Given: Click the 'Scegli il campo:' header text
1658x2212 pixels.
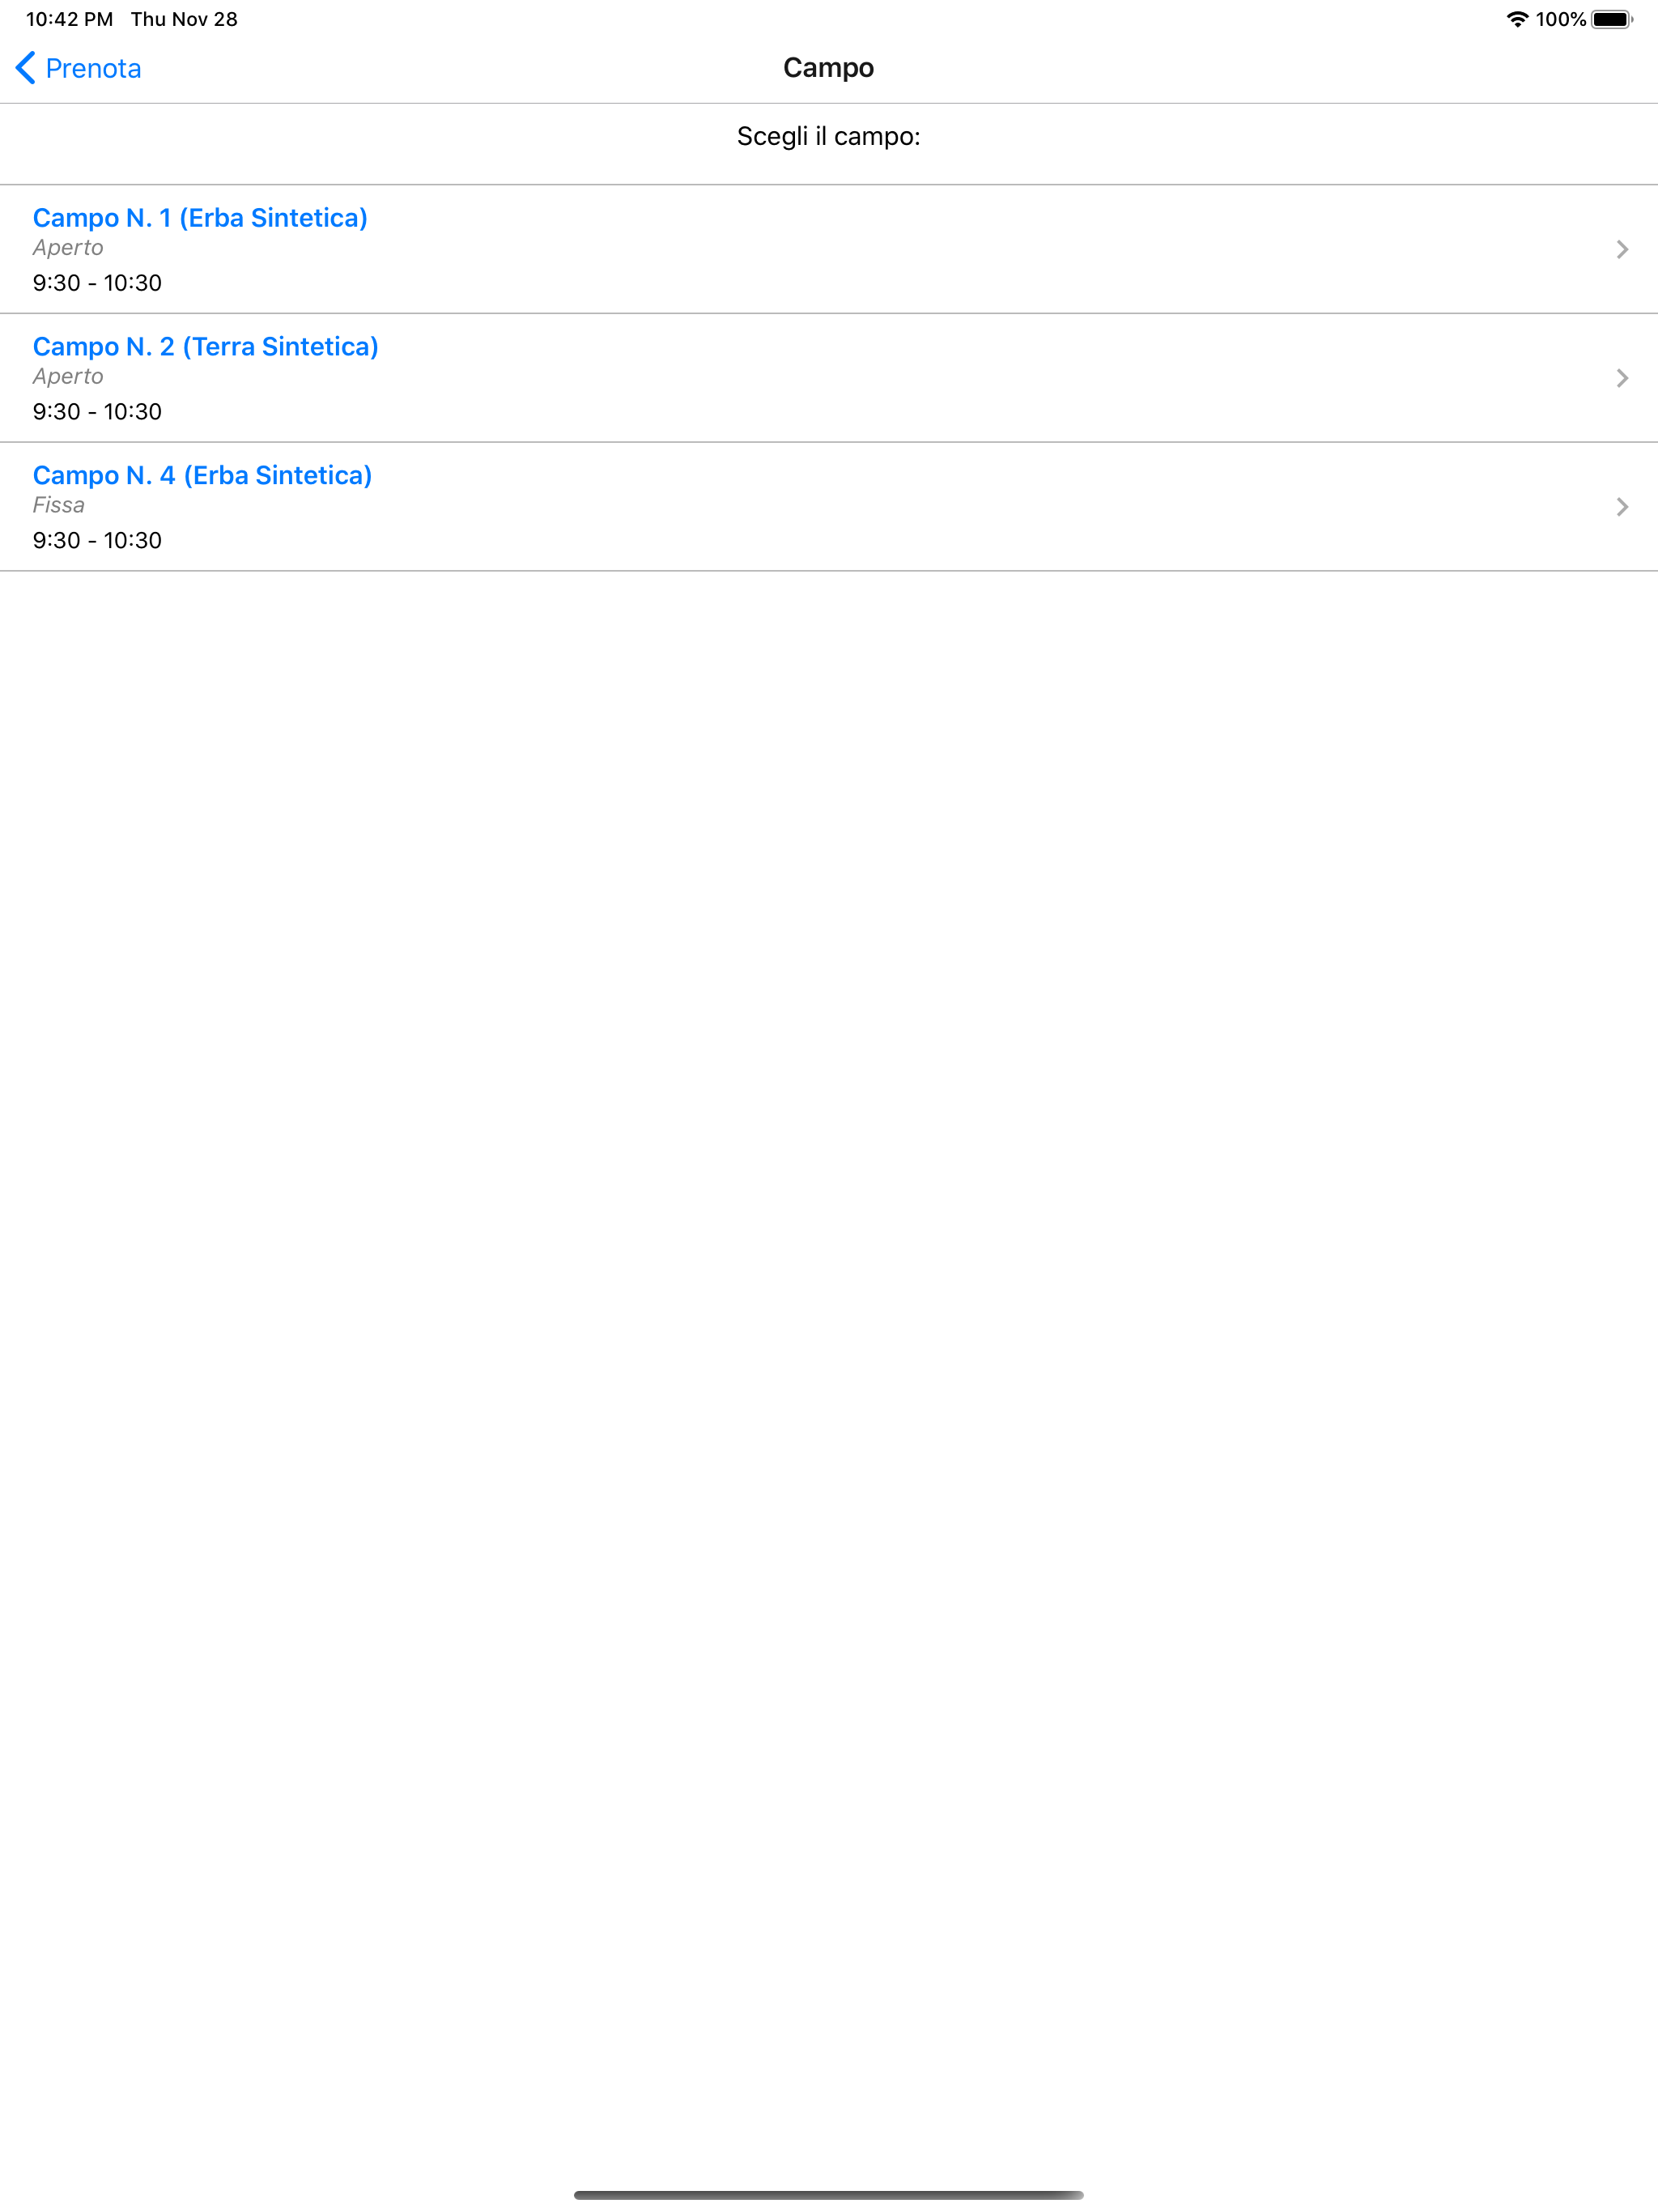Looking at the screenshot, I should [x=829, y=137].
